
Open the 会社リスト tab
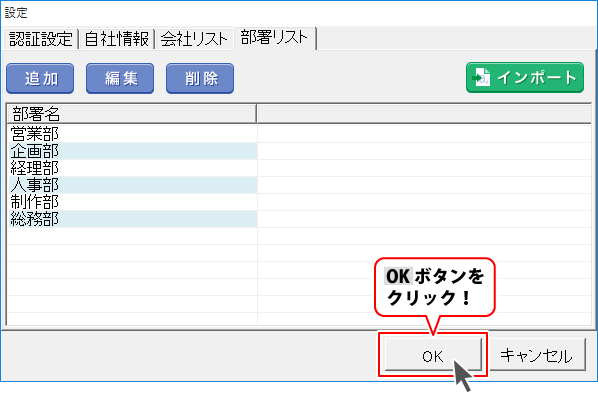pyautogui.click(x=194, y=39)
